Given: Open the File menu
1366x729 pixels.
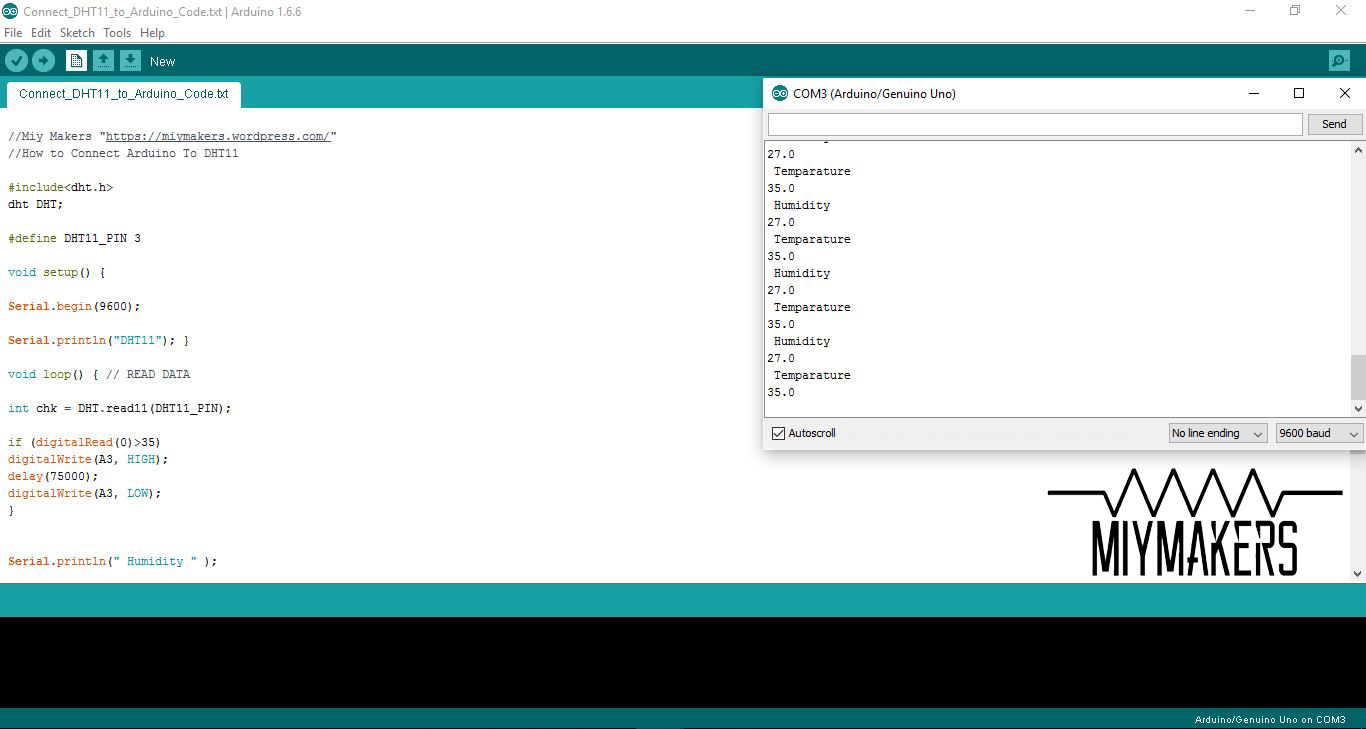Looking at the screenshot, I should (x=13, y=33).
